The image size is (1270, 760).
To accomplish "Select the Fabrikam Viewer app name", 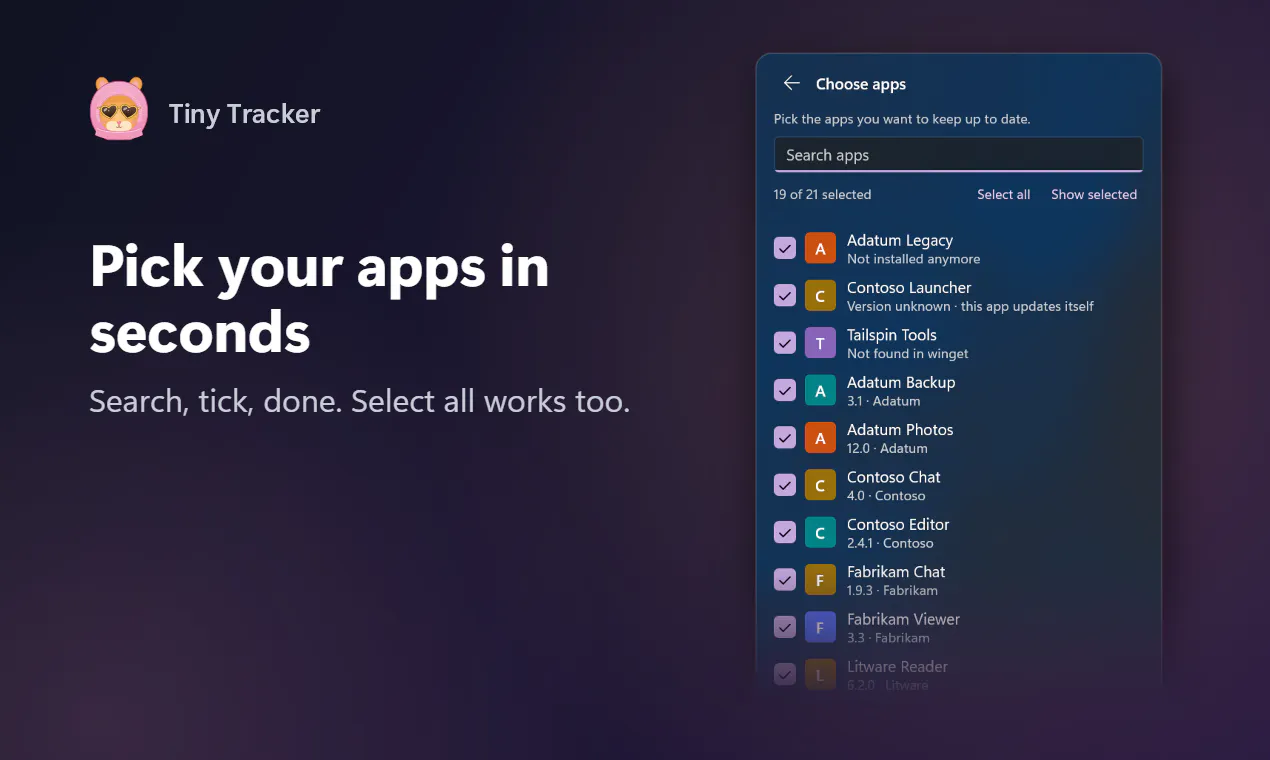I will pos(903,619).
